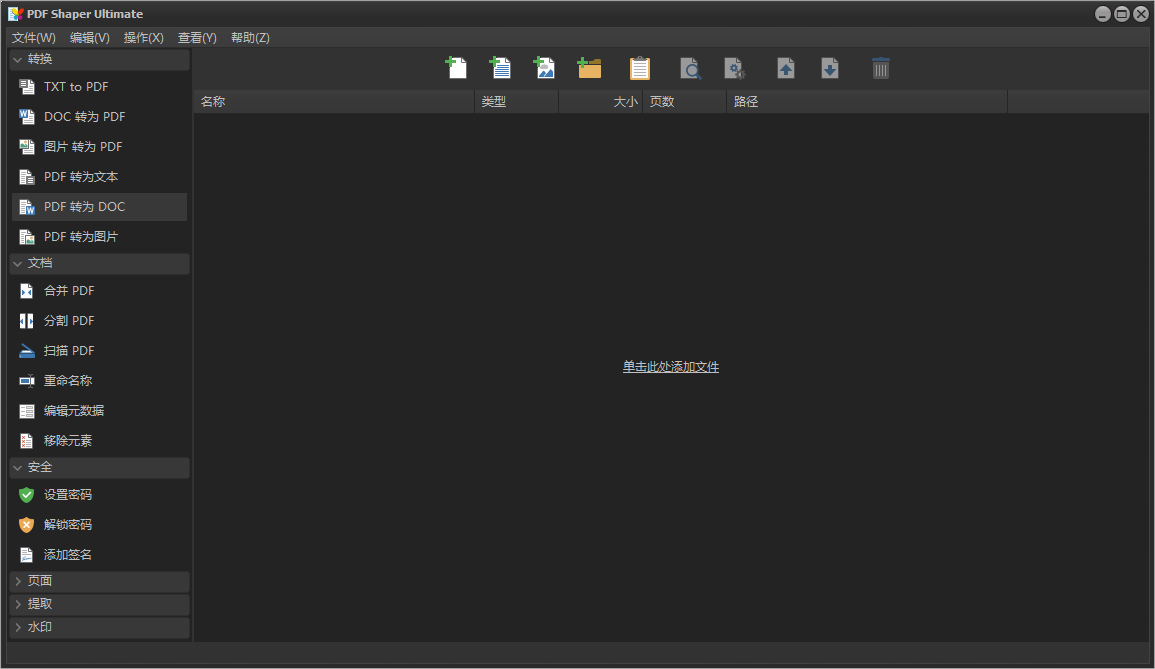1155x669 pixels.
Task: Choose the PDF 转为图片 label
Action: (81, 237)
